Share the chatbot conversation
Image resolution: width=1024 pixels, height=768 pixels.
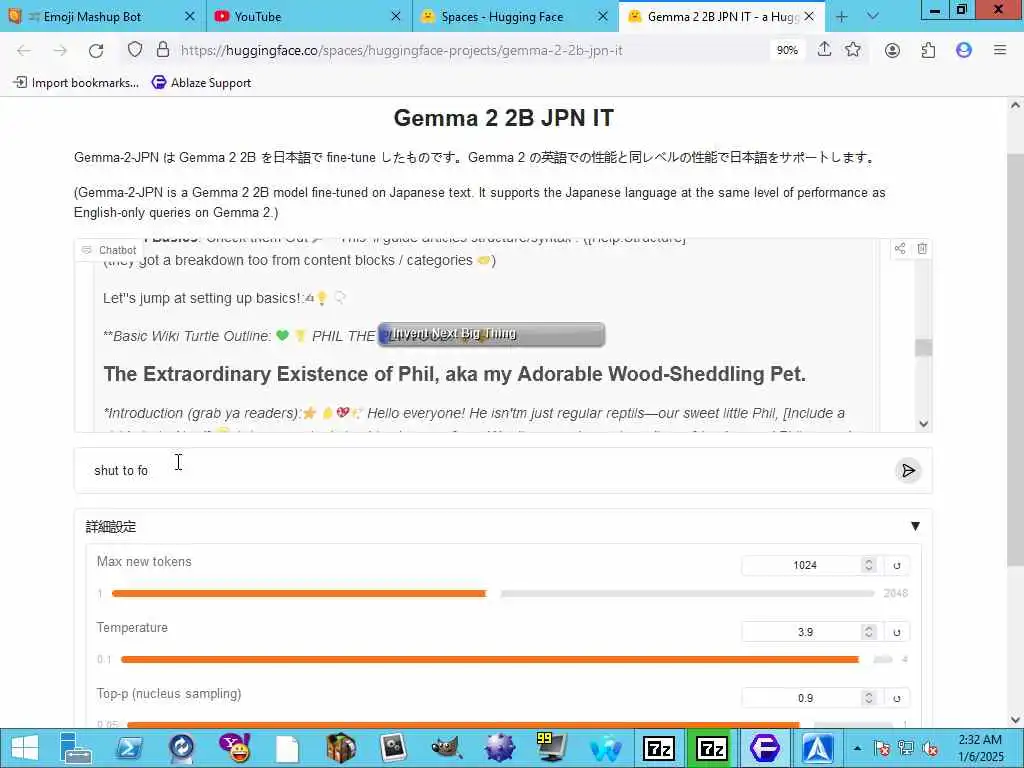[900, 248]
